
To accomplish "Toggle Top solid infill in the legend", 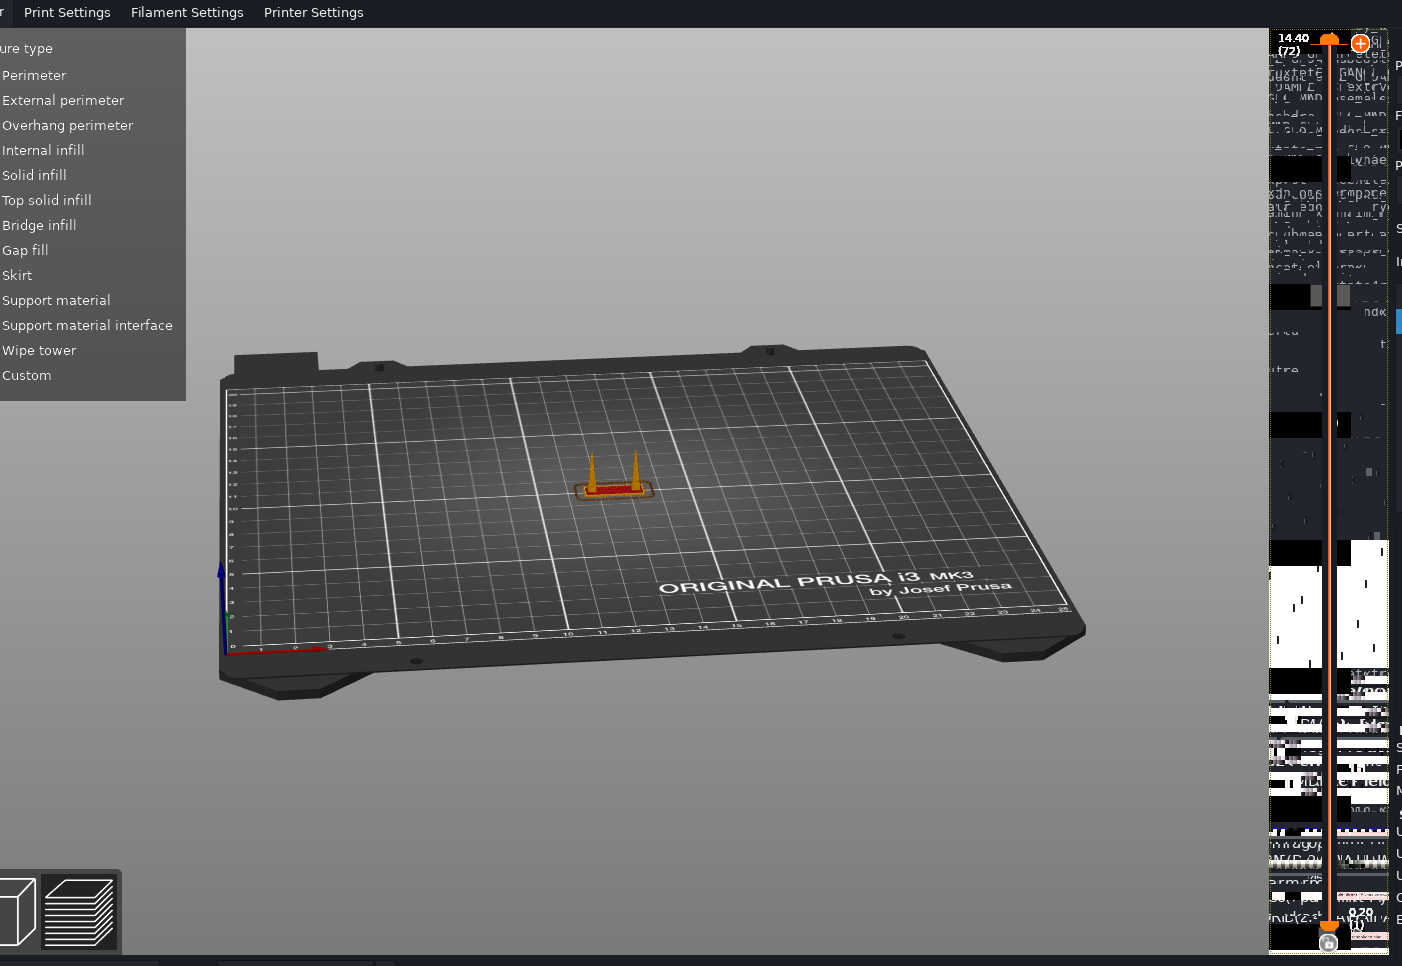I will point(46,201).
